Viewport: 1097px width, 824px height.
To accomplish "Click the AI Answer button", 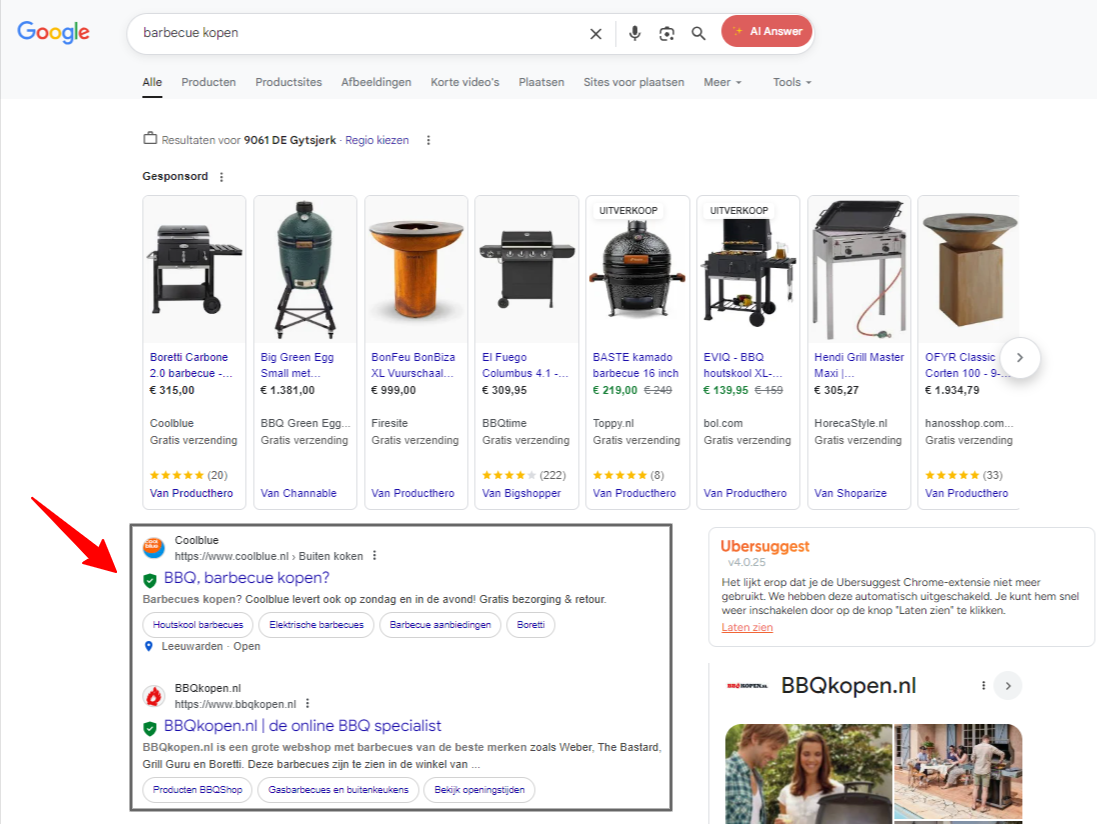I will 767,31.
